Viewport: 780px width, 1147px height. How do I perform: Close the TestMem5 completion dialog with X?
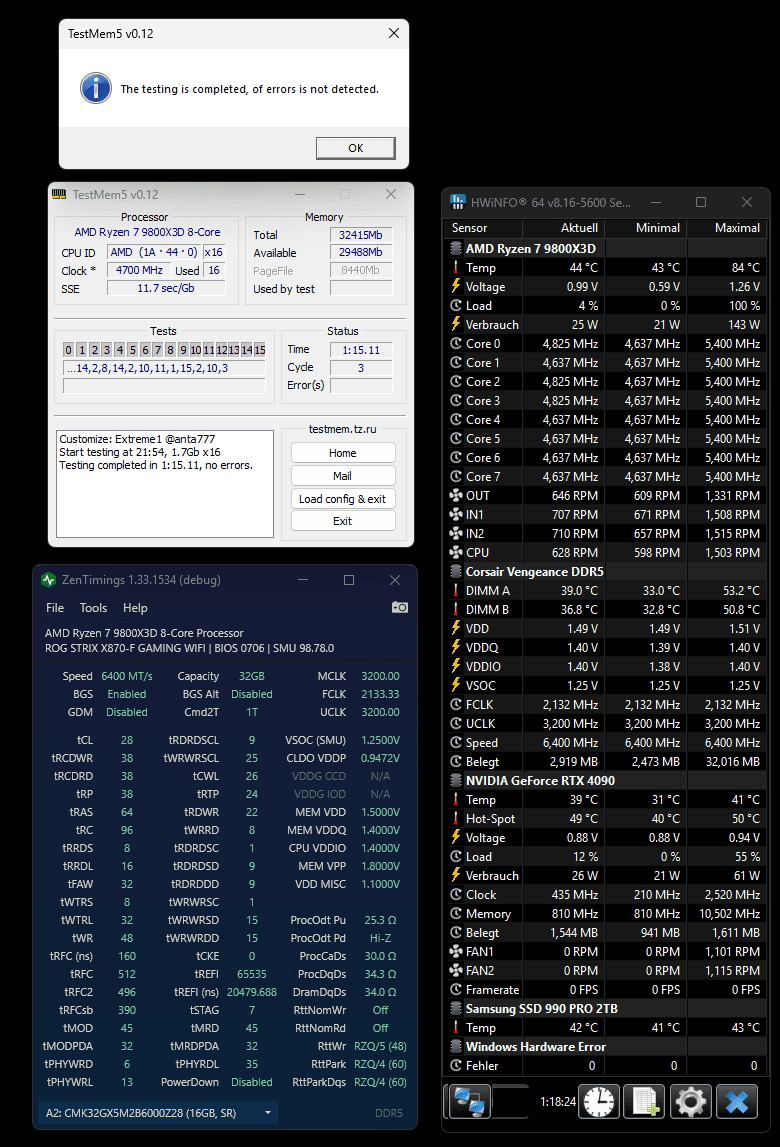pos(394,33)
